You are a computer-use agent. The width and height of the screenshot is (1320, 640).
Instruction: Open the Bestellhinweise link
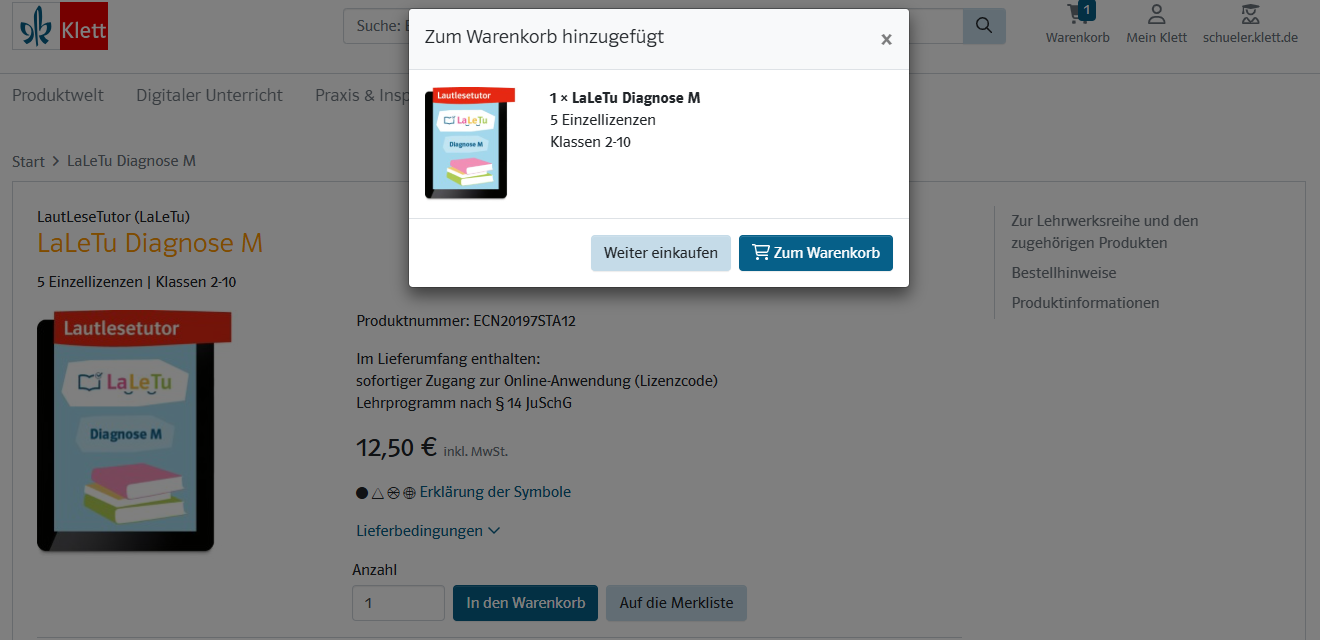pos(1064,273)
